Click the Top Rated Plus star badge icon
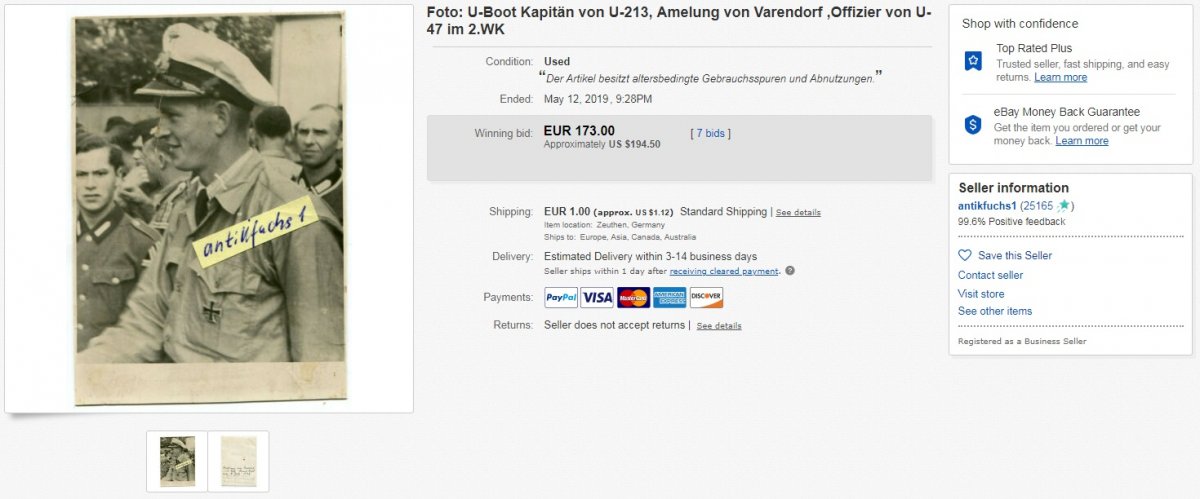This screenshot has height=499, width=1200. coord(973,61)
